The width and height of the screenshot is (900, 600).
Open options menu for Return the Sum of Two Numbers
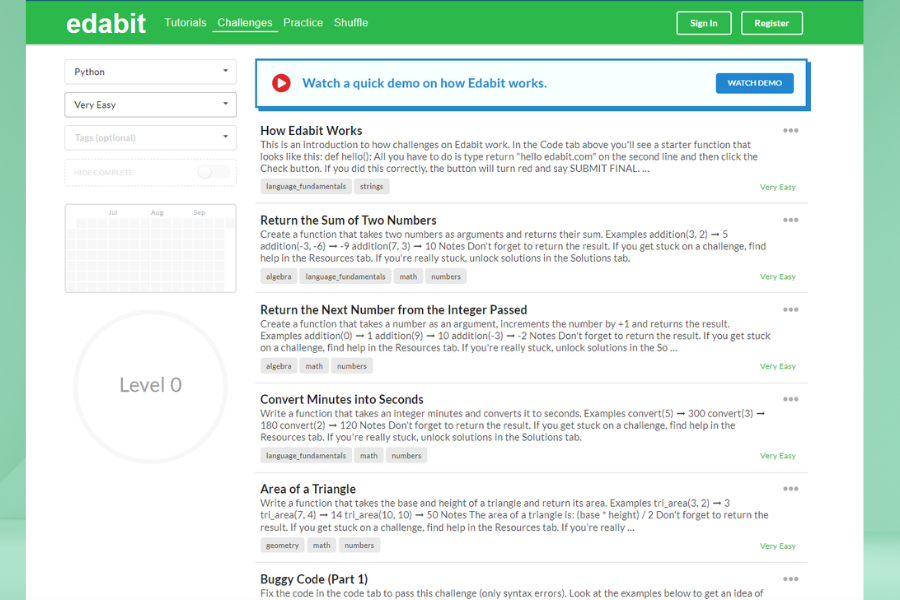790,220
